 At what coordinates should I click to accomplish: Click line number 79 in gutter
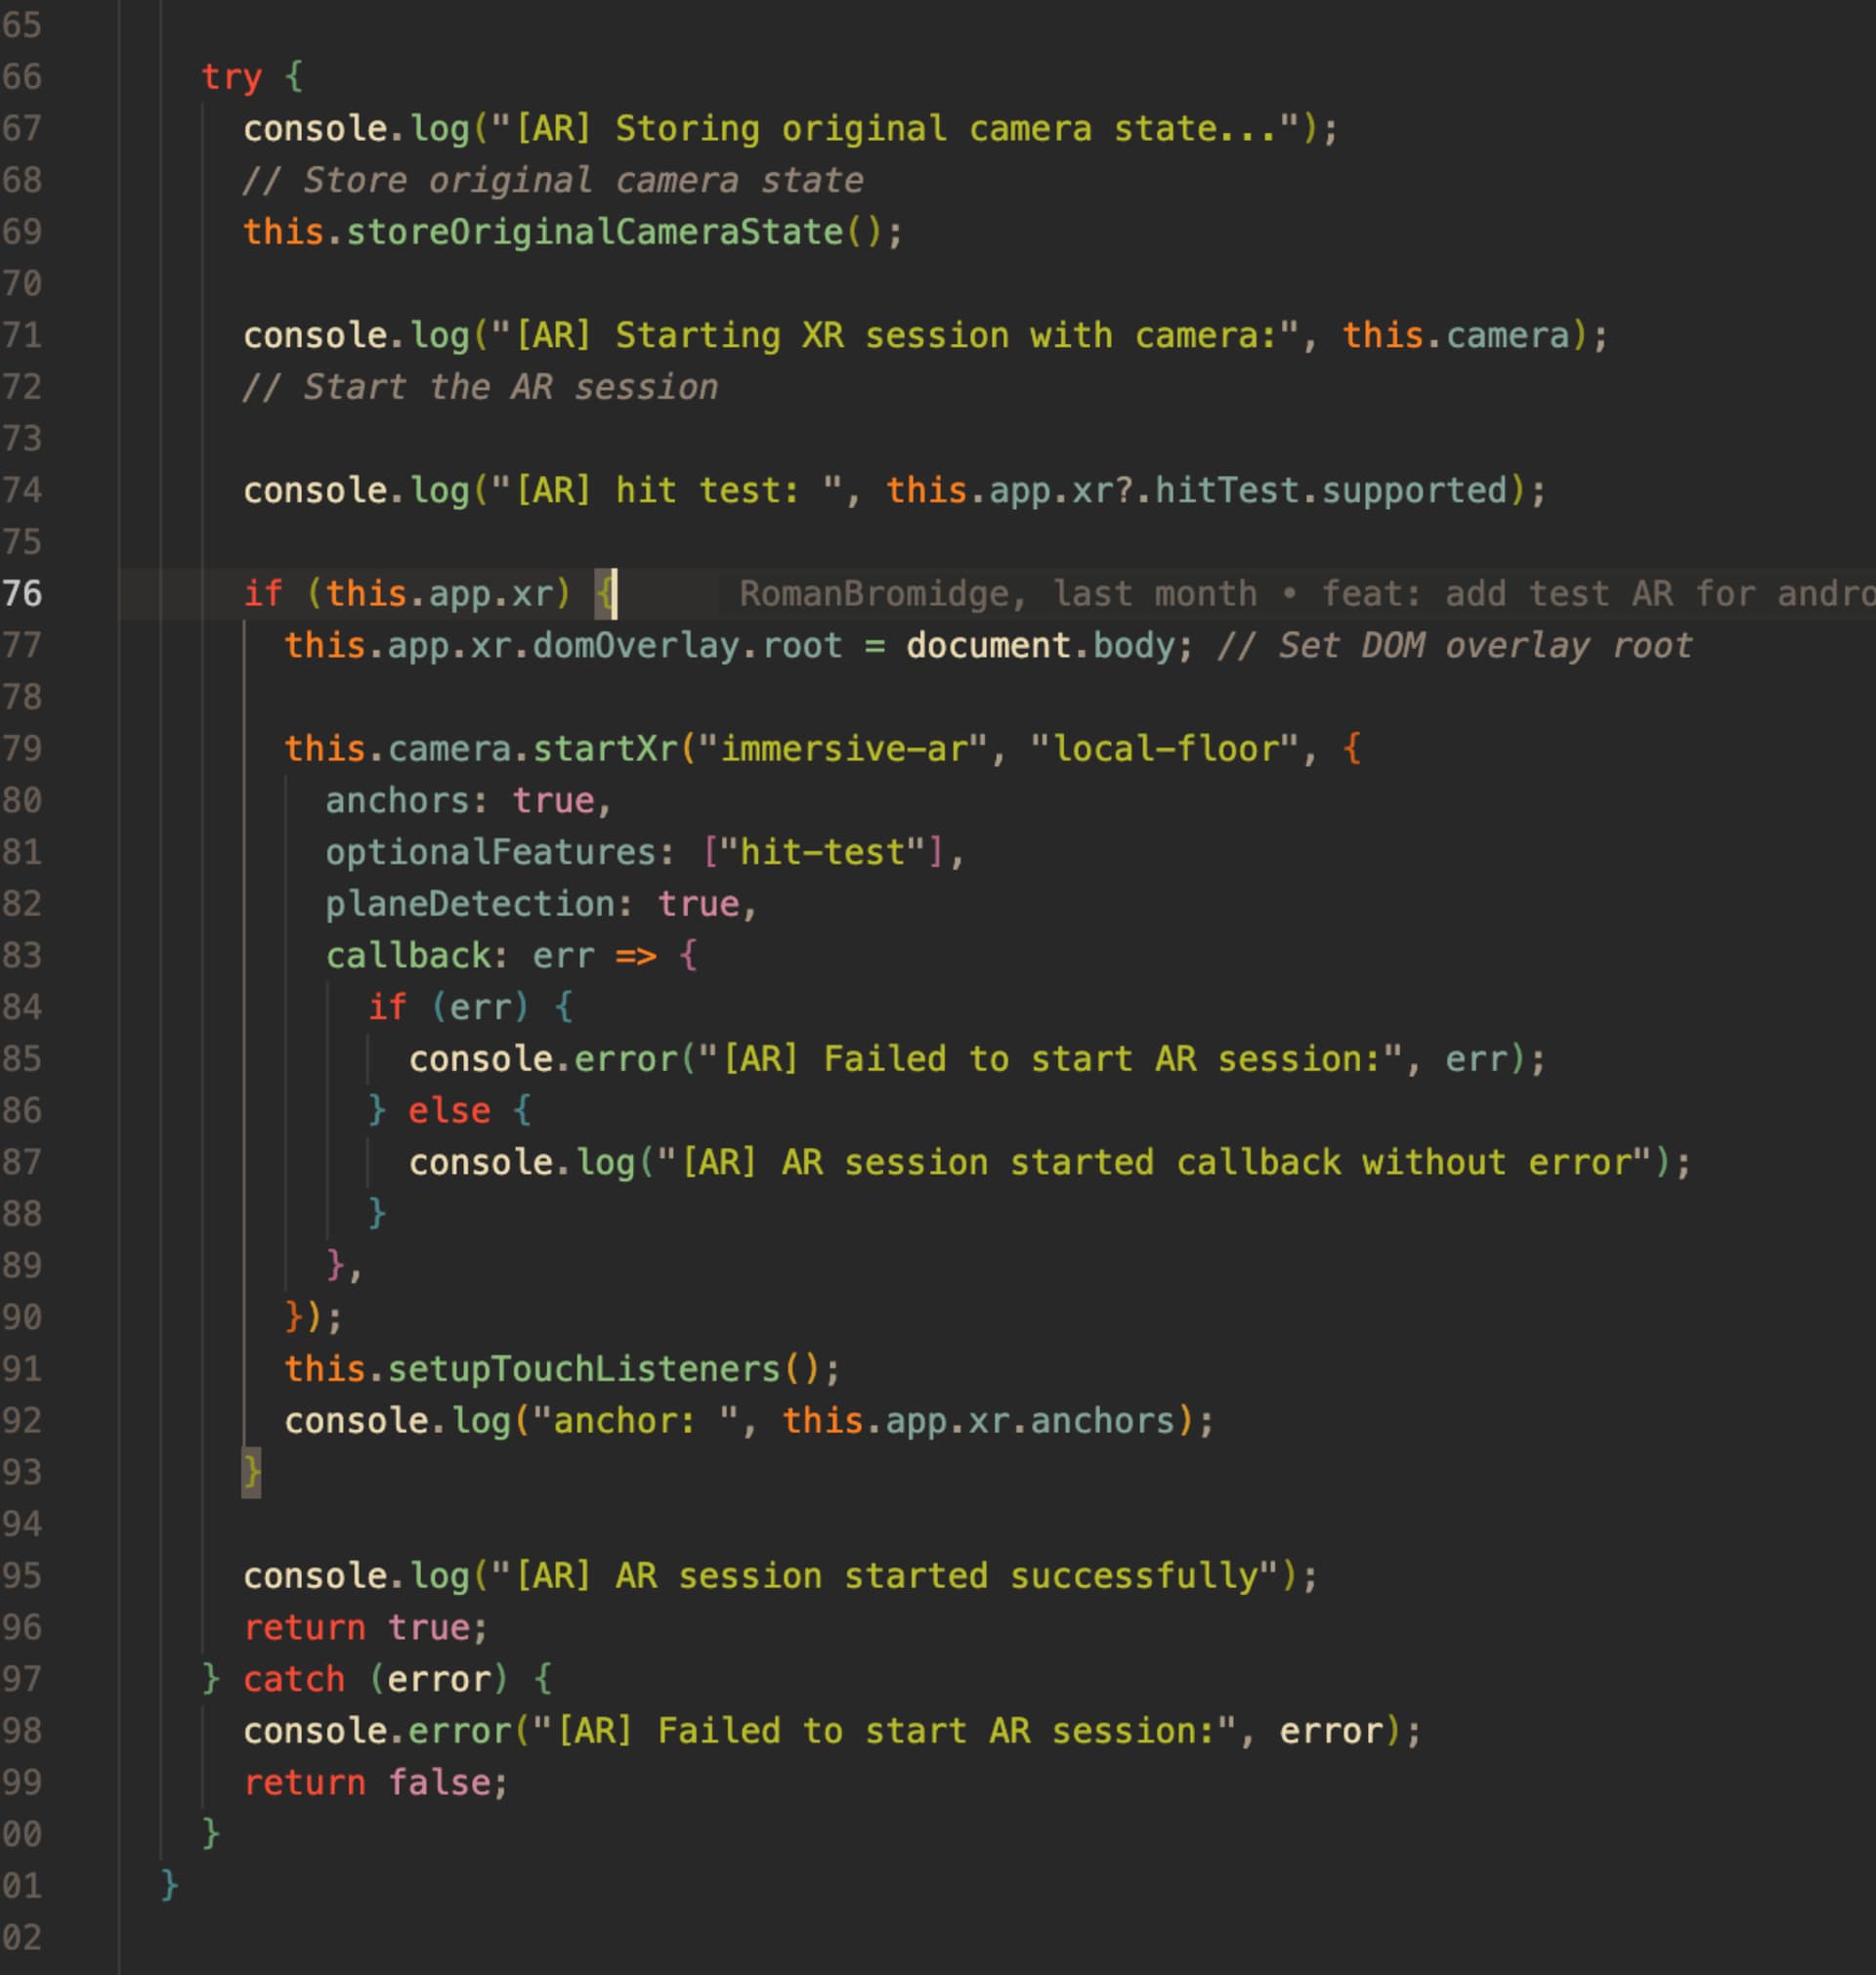(x=22, y=749)
